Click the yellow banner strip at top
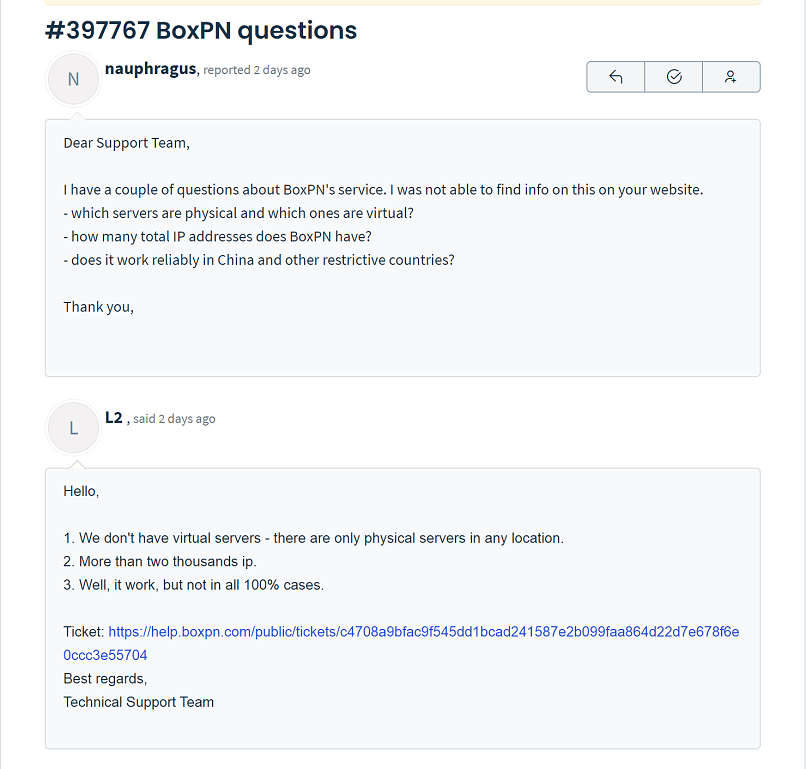This screenshot has height=769, width=806. pyautogui.click(x=402, y=2)
